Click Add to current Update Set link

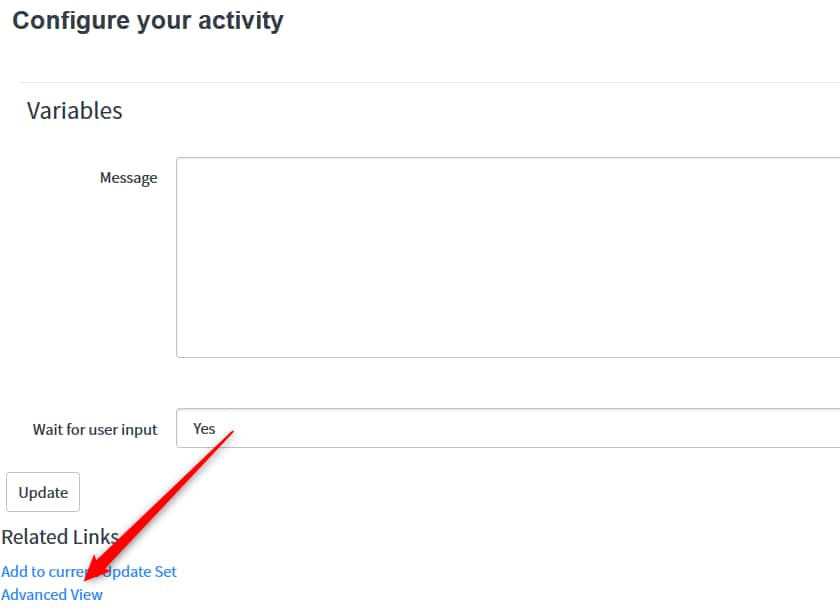click(x=40, y=572)
